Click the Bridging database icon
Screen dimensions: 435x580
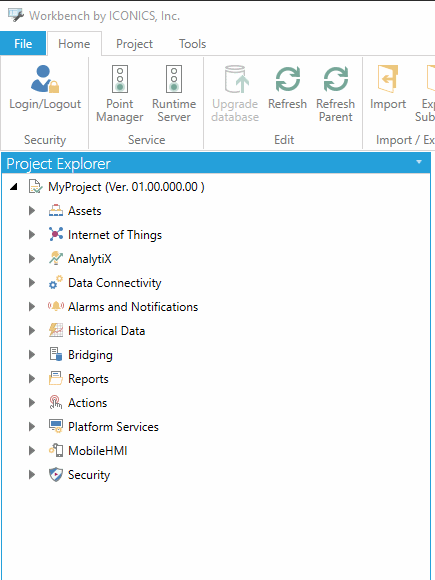pyautogui.click(x=56, y=354)
